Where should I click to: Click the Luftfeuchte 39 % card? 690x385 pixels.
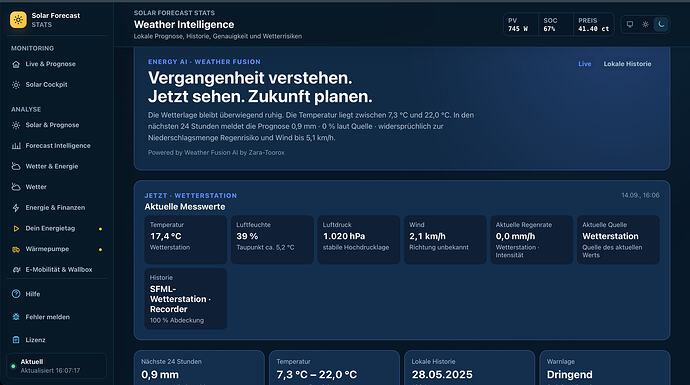click(x=272, y=240)
